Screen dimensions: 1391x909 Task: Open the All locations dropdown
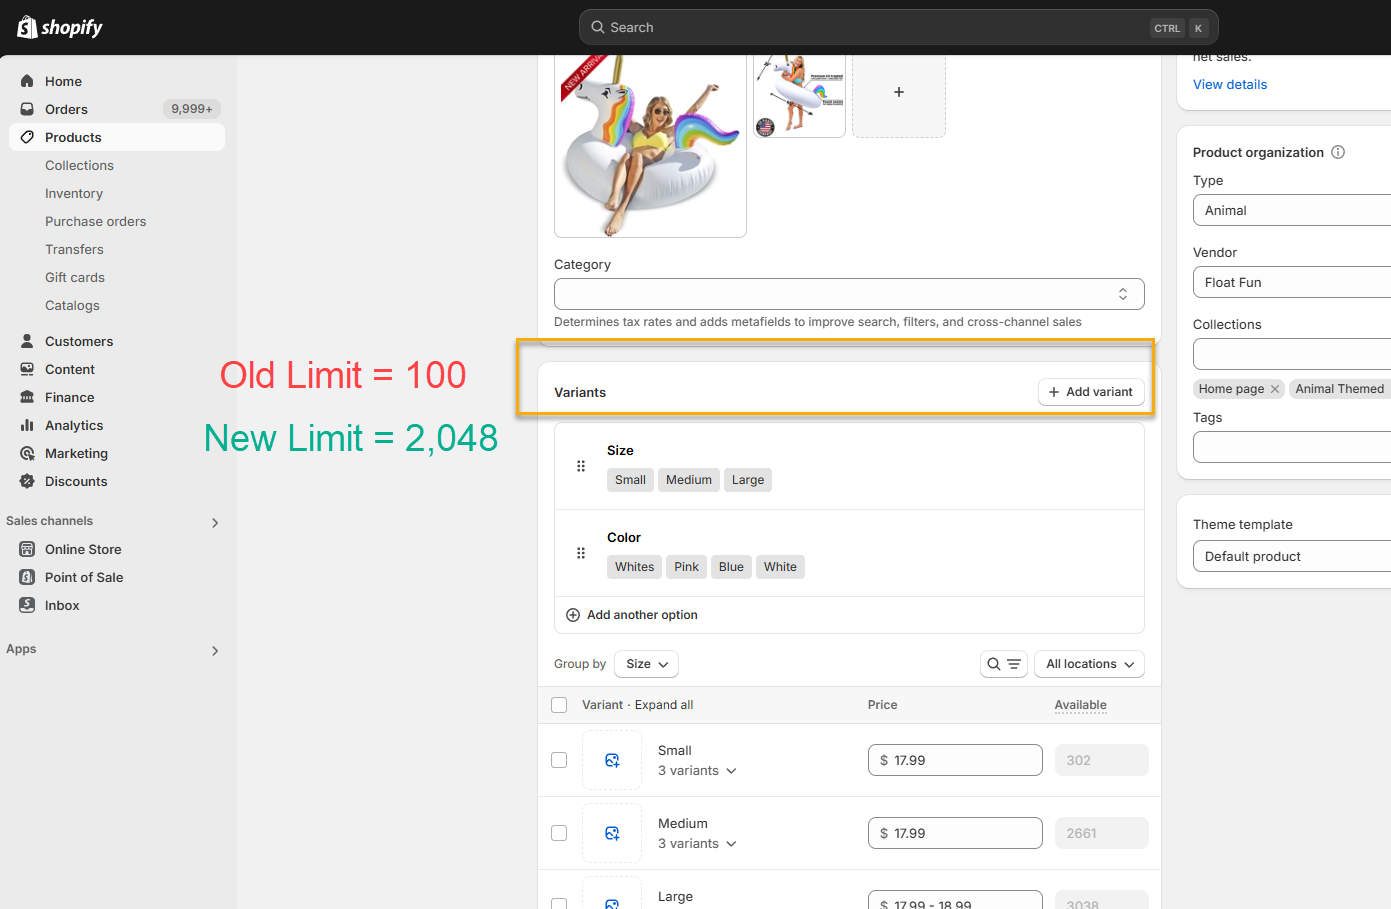coord(1089,664)
